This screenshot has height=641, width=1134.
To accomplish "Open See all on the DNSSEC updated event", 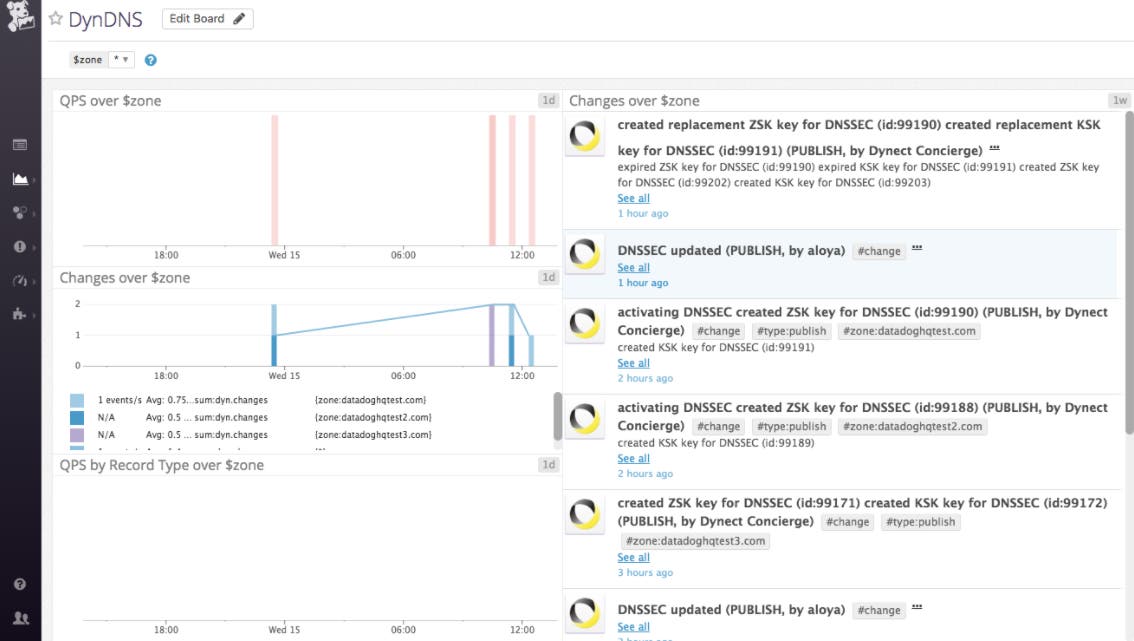I will pos(633,267).
